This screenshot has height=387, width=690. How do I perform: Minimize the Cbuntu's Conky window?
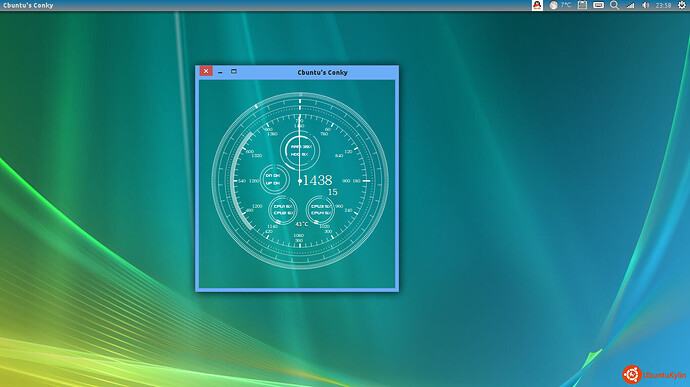pos(220,71)
